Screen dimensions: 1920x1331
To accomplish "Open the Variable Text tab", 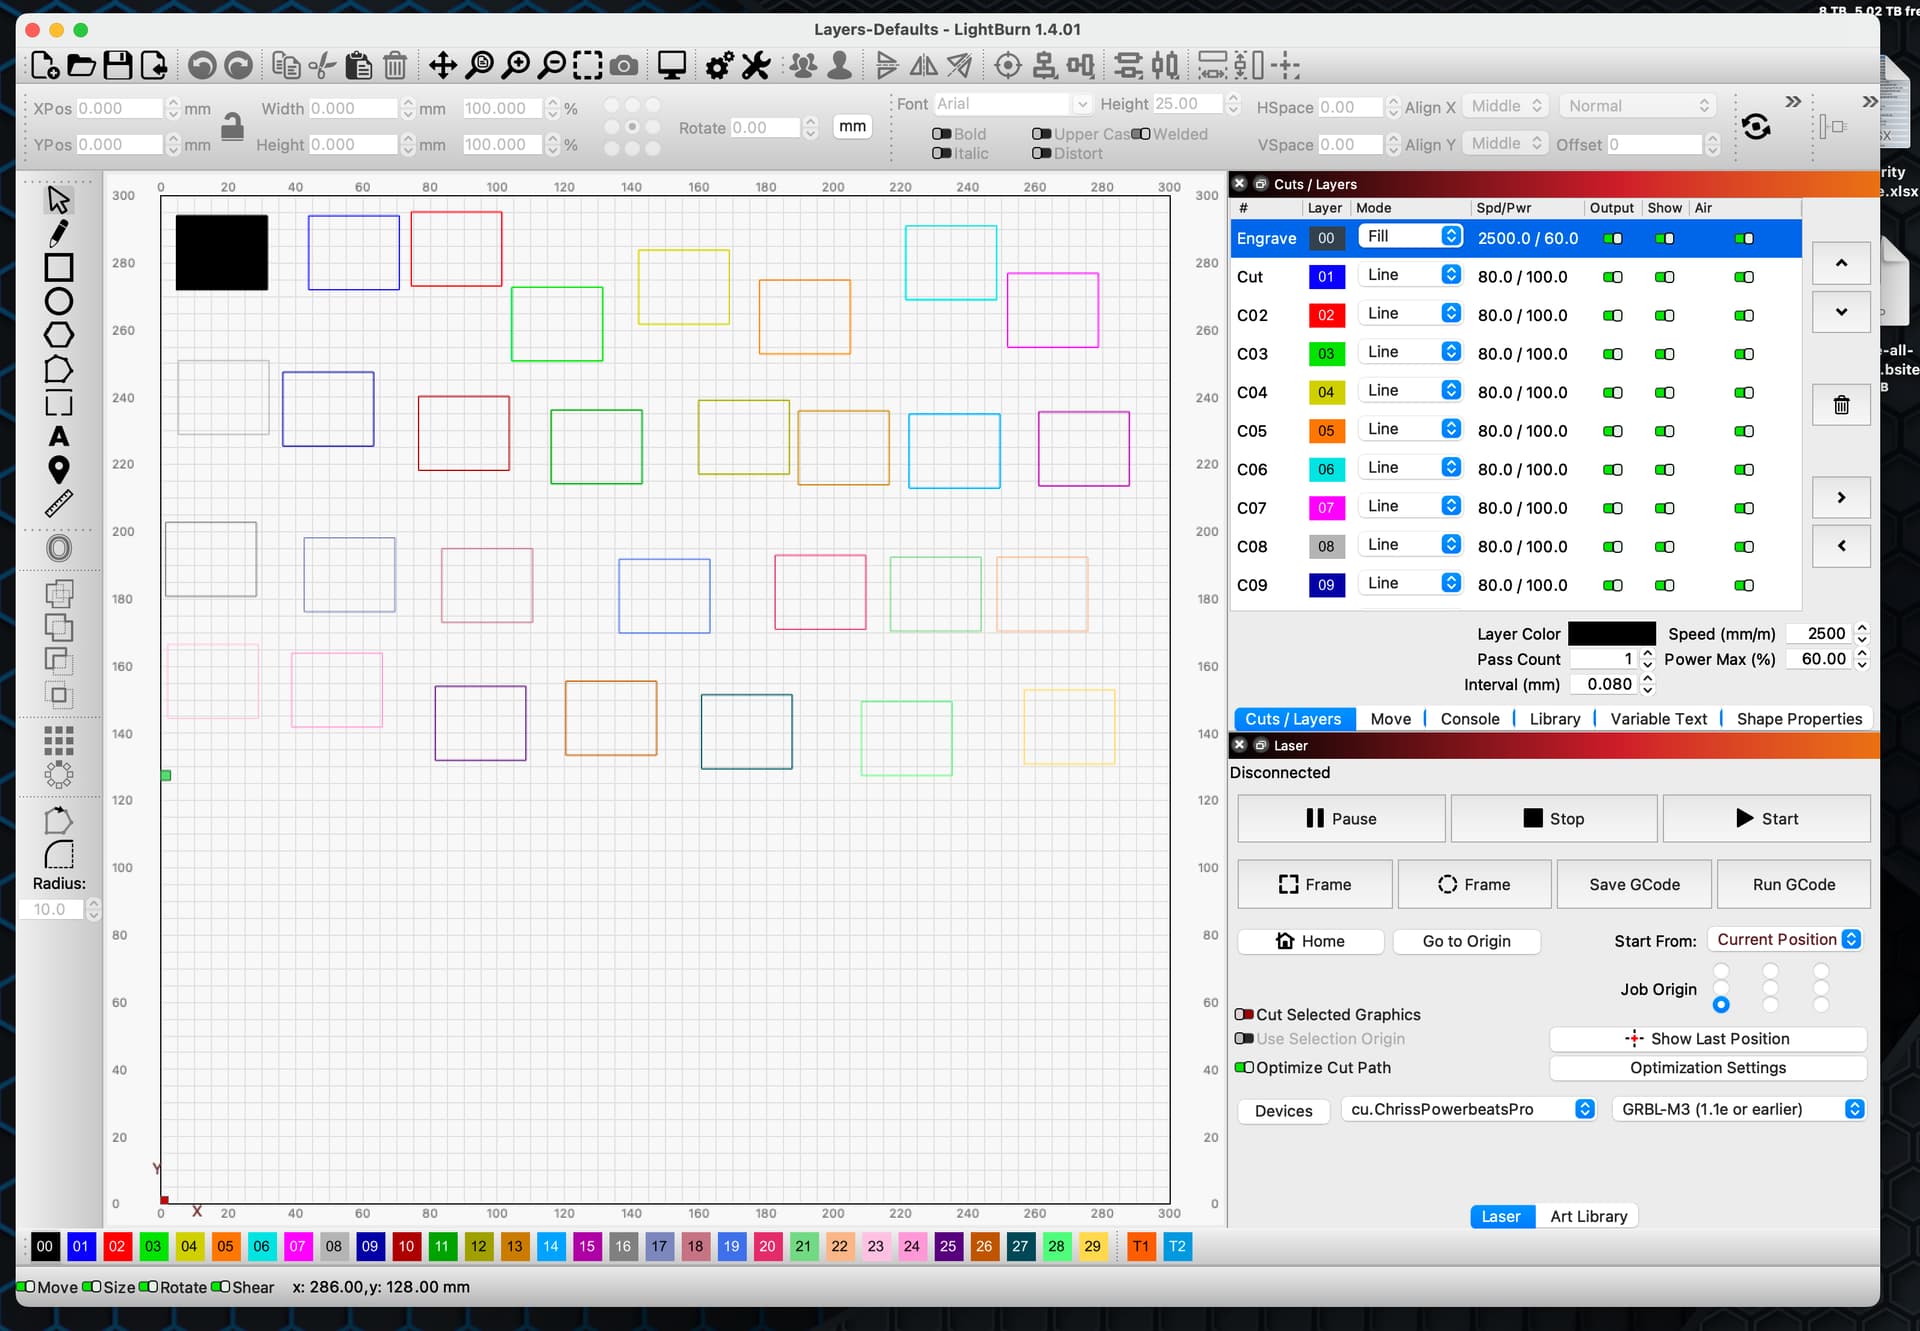I will click(1658, 719).
